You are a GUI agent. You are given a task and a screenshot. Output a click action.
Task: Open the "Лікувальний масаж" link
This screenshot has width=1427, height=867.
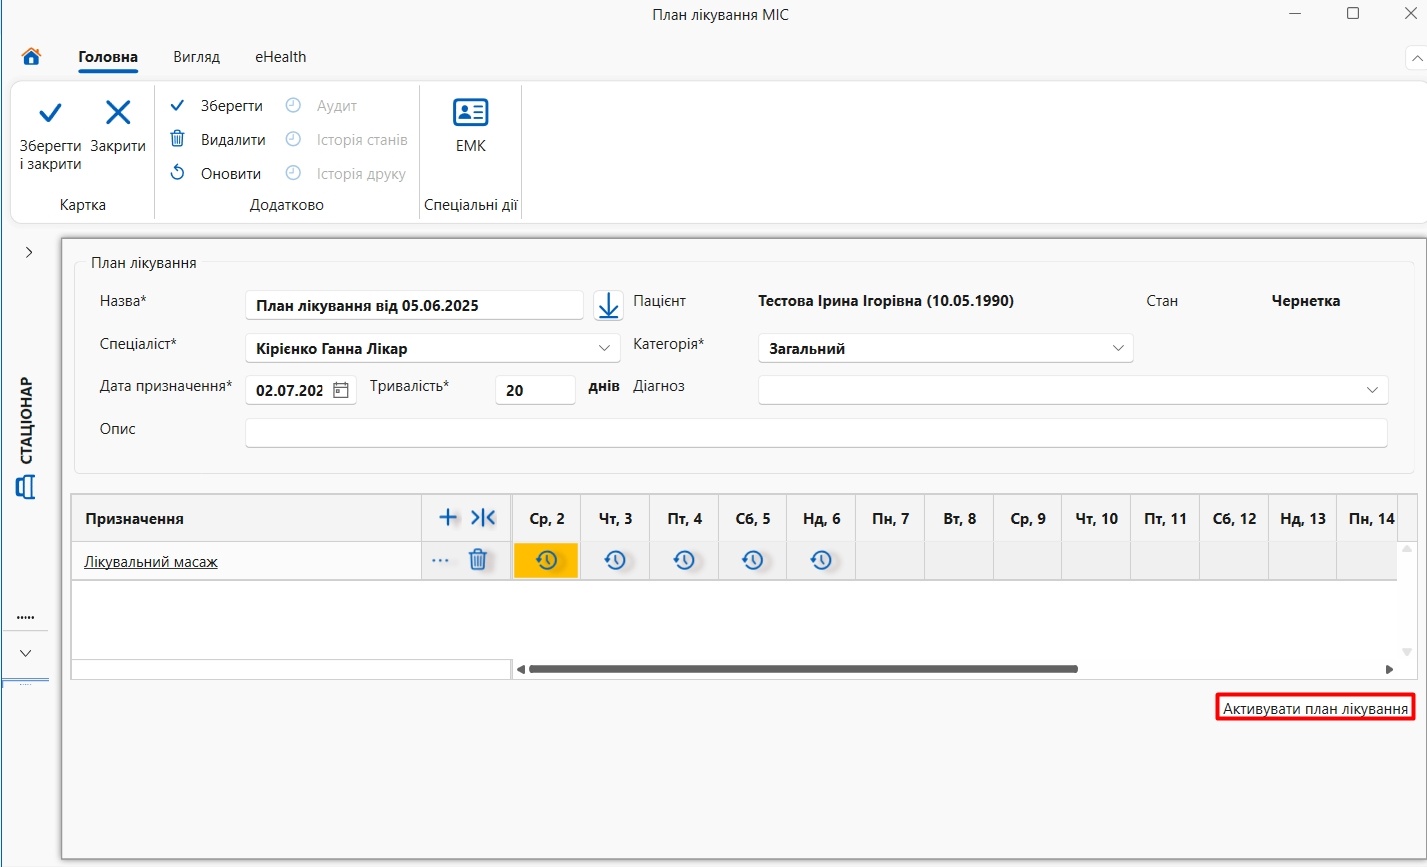[151, 562]
